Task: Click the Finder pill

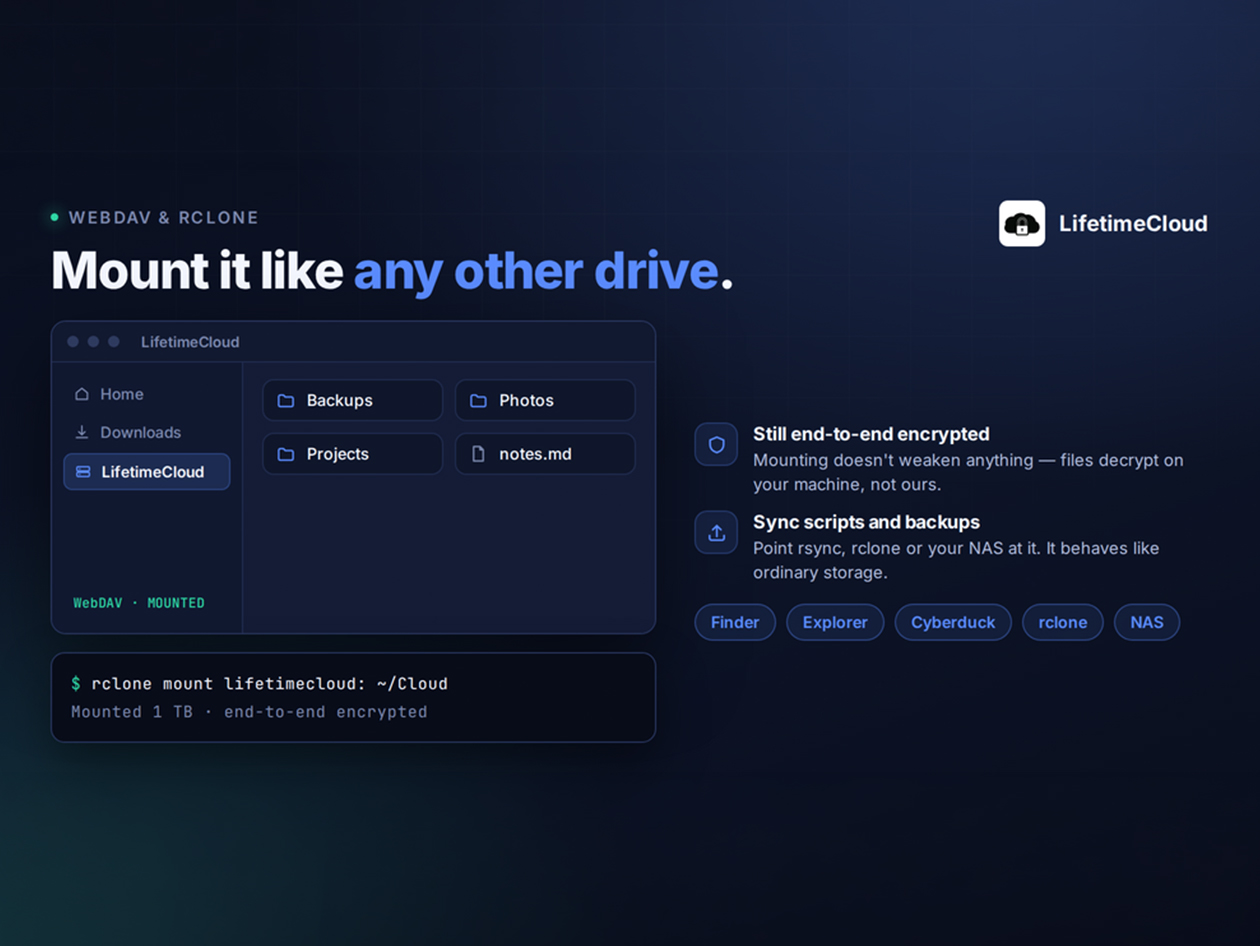Action: pos(735,622)
